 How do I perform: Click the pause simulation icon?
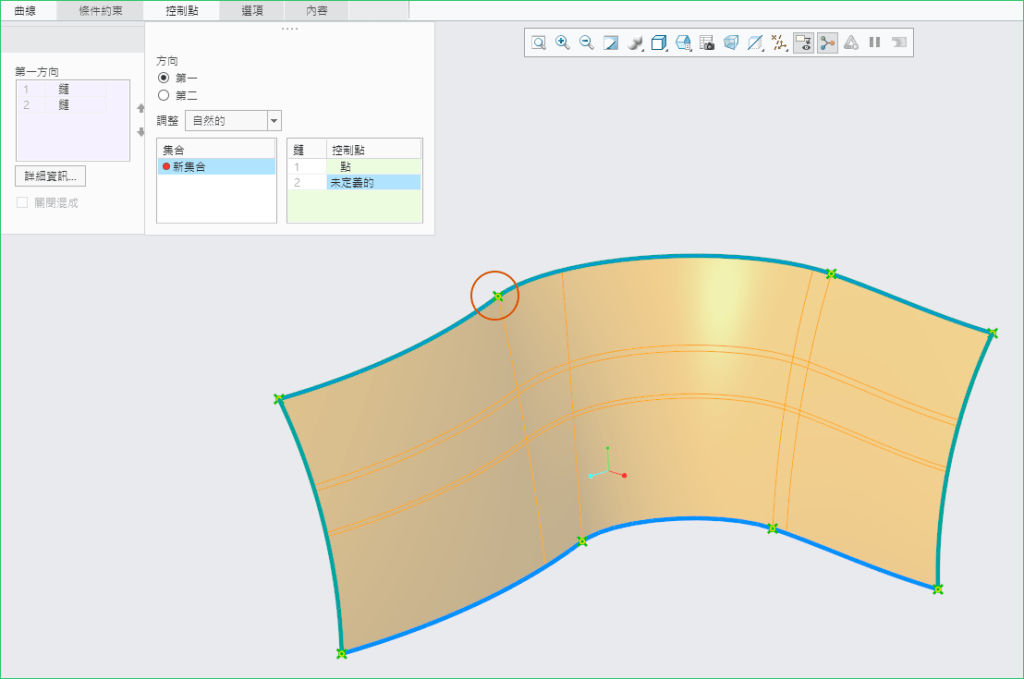[874, 43]
